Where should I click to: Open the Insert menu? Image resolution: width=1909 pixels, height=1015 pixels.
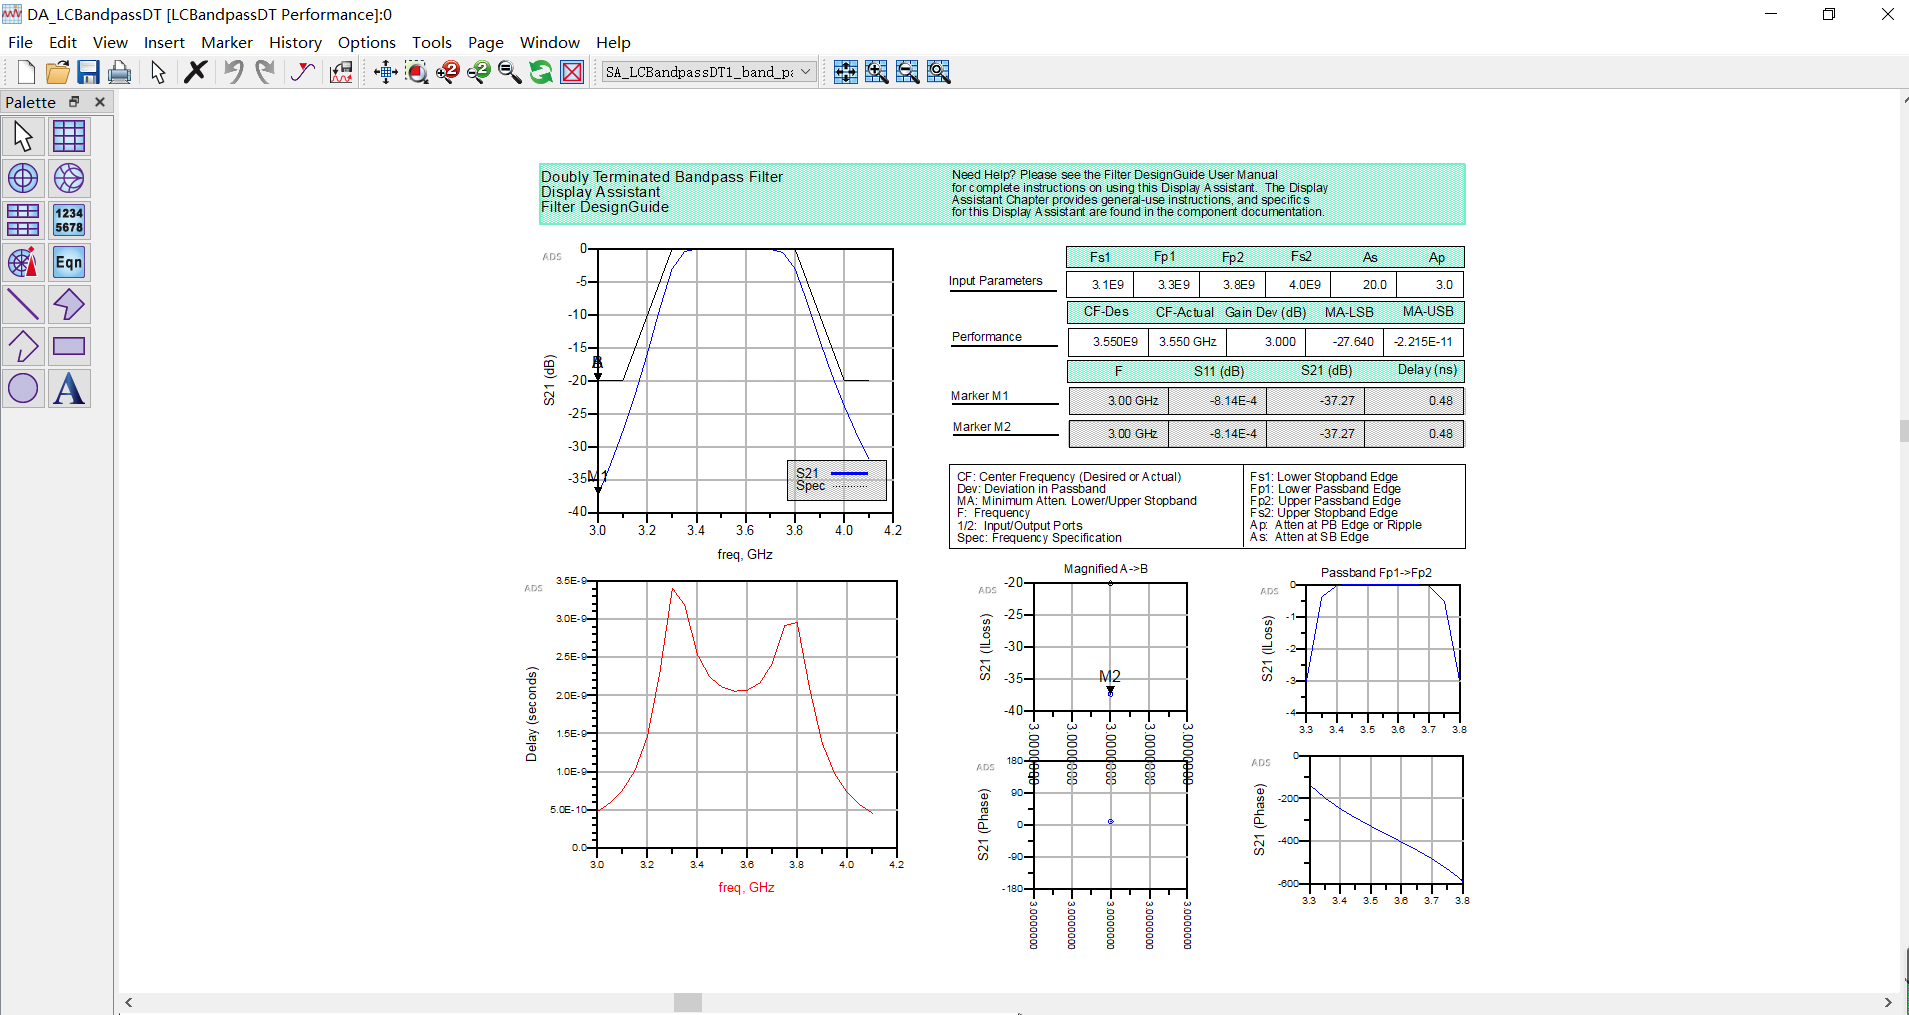click(164, 42)
